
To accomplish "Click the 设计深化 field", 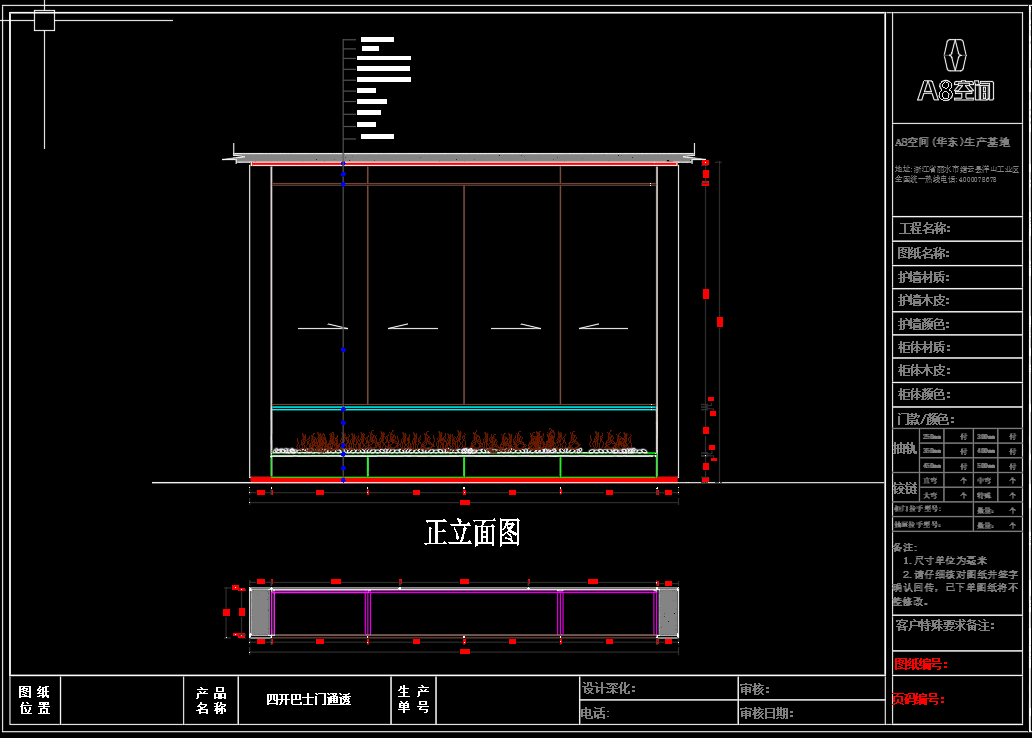I will (x=609, y=688).
